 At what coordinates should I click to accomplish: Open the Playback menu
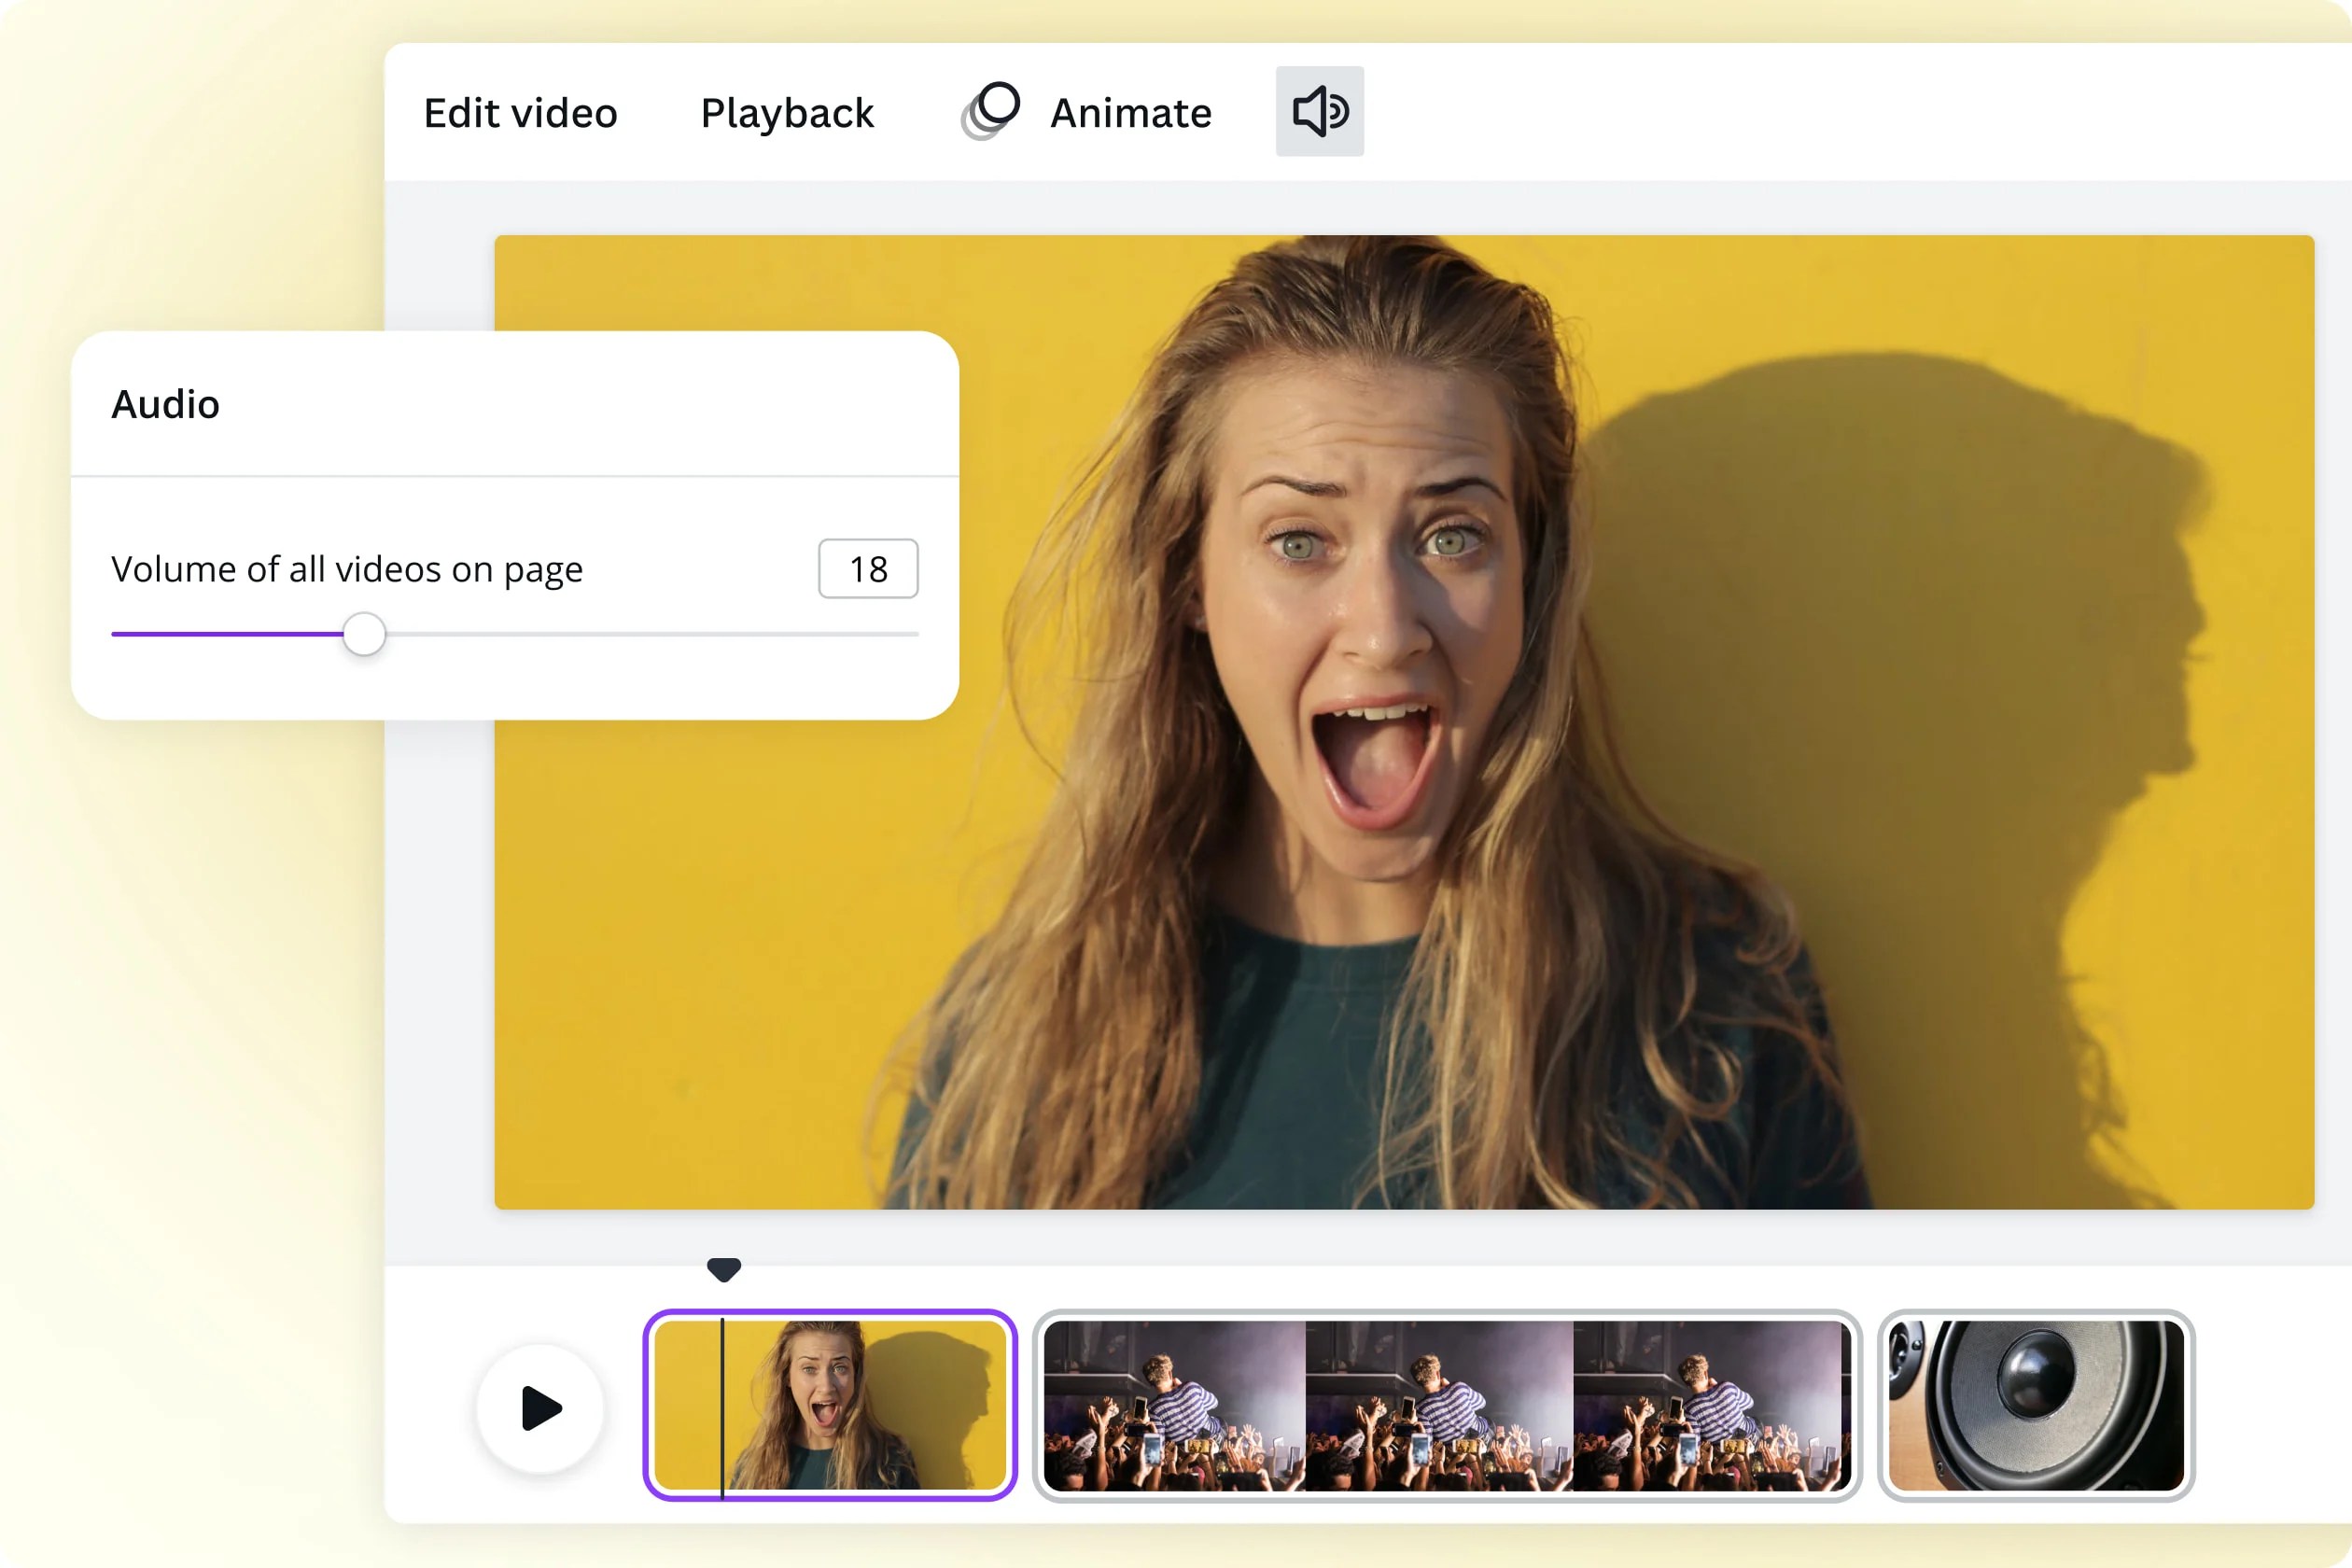coord(786,112)
